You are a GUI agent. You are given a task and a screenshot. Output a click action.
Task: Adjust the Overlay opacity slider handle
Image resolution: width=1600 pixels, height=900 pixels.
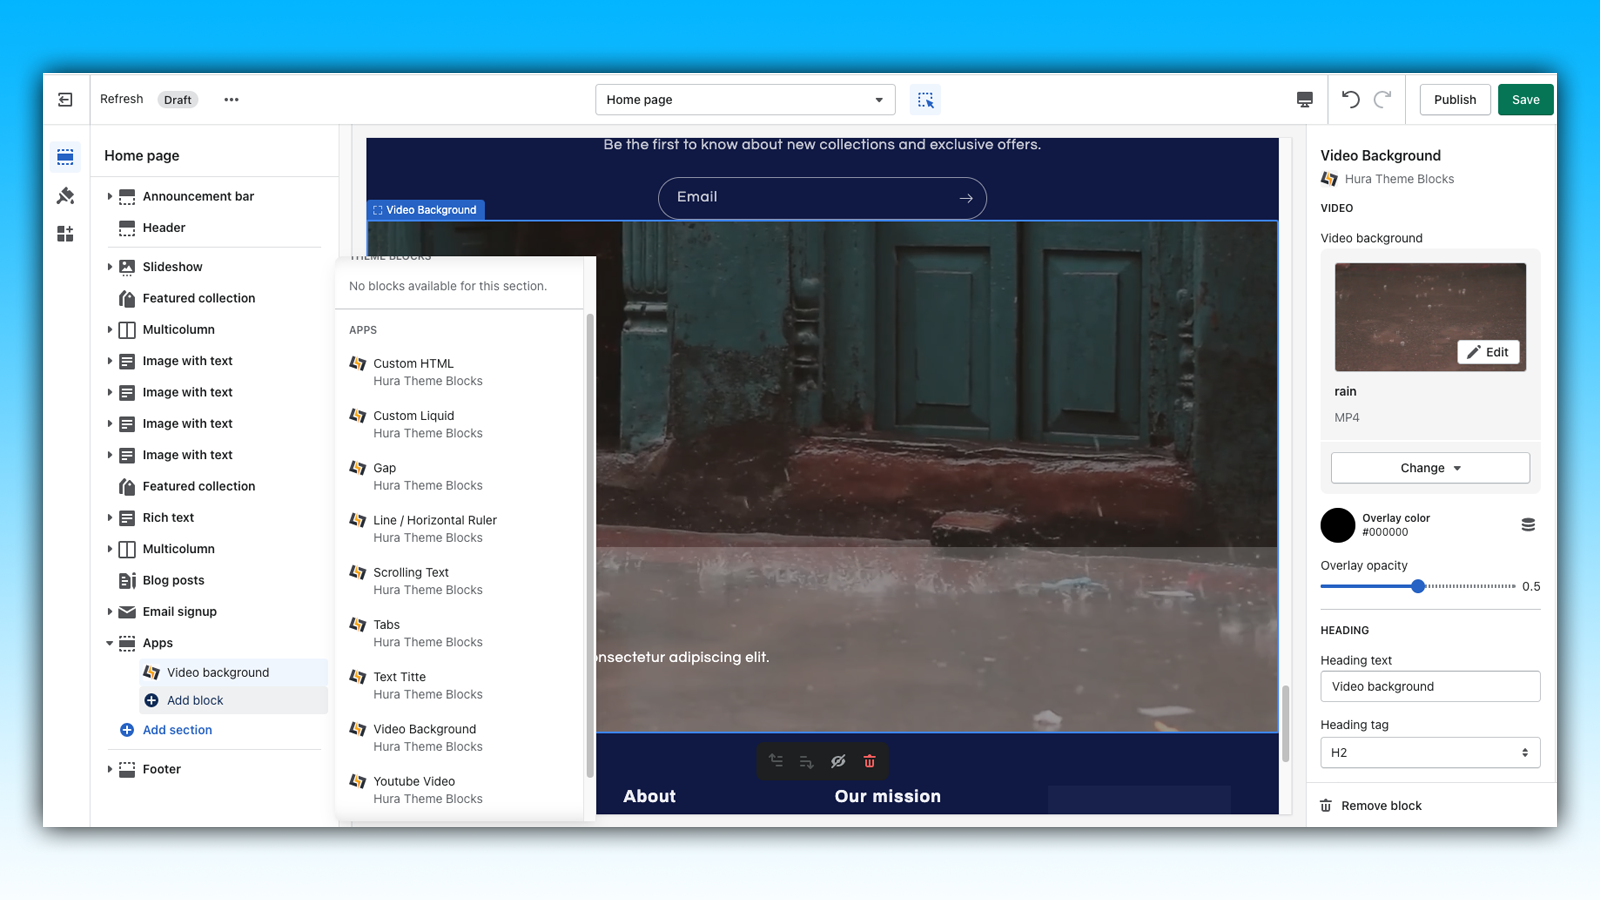point(1418,586)
